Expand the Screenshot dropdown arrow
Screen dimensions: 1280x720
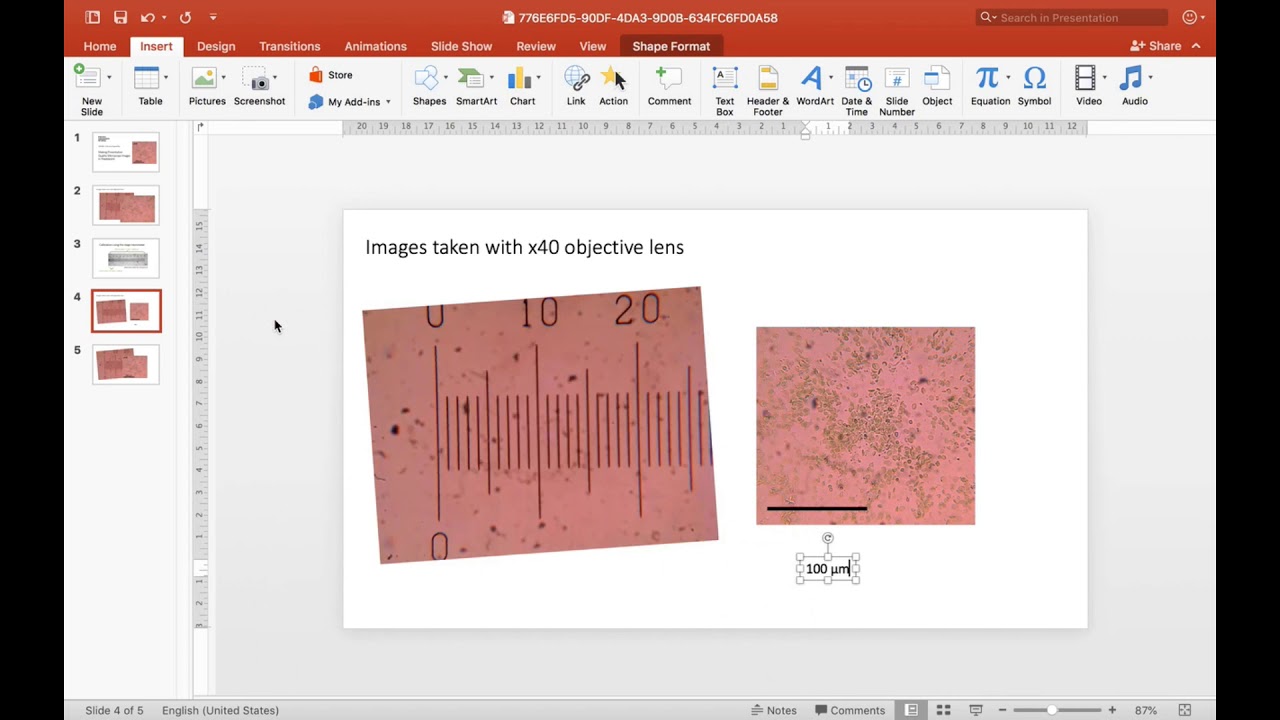275,77
